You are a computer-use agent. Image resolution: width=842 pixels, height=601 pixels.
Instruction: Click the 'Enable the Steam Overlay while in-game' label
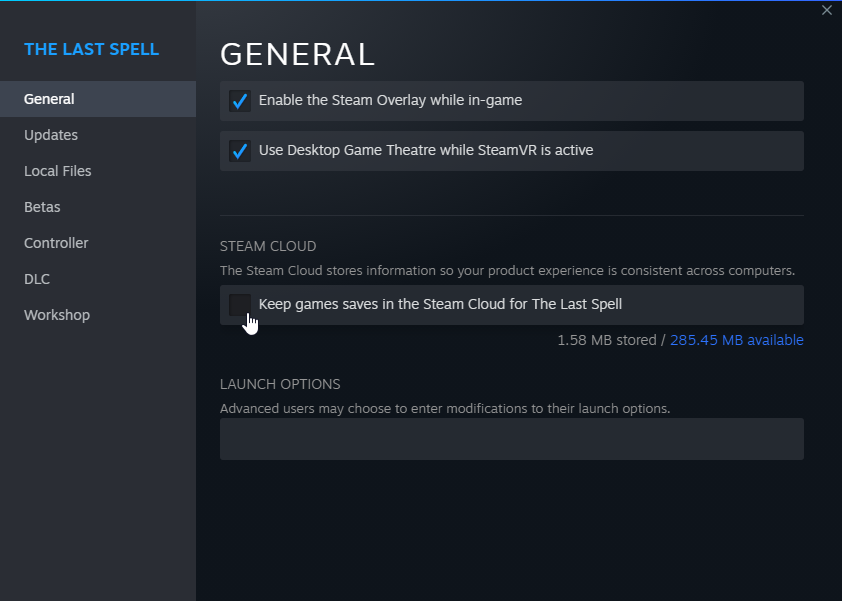[390, 100]
